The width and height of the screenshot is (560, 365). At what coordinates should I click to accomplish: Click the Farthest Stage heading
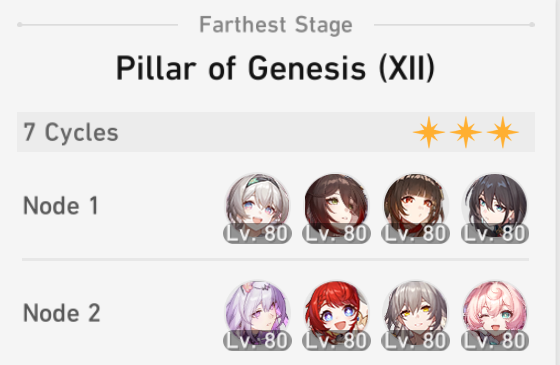[276, 24]
